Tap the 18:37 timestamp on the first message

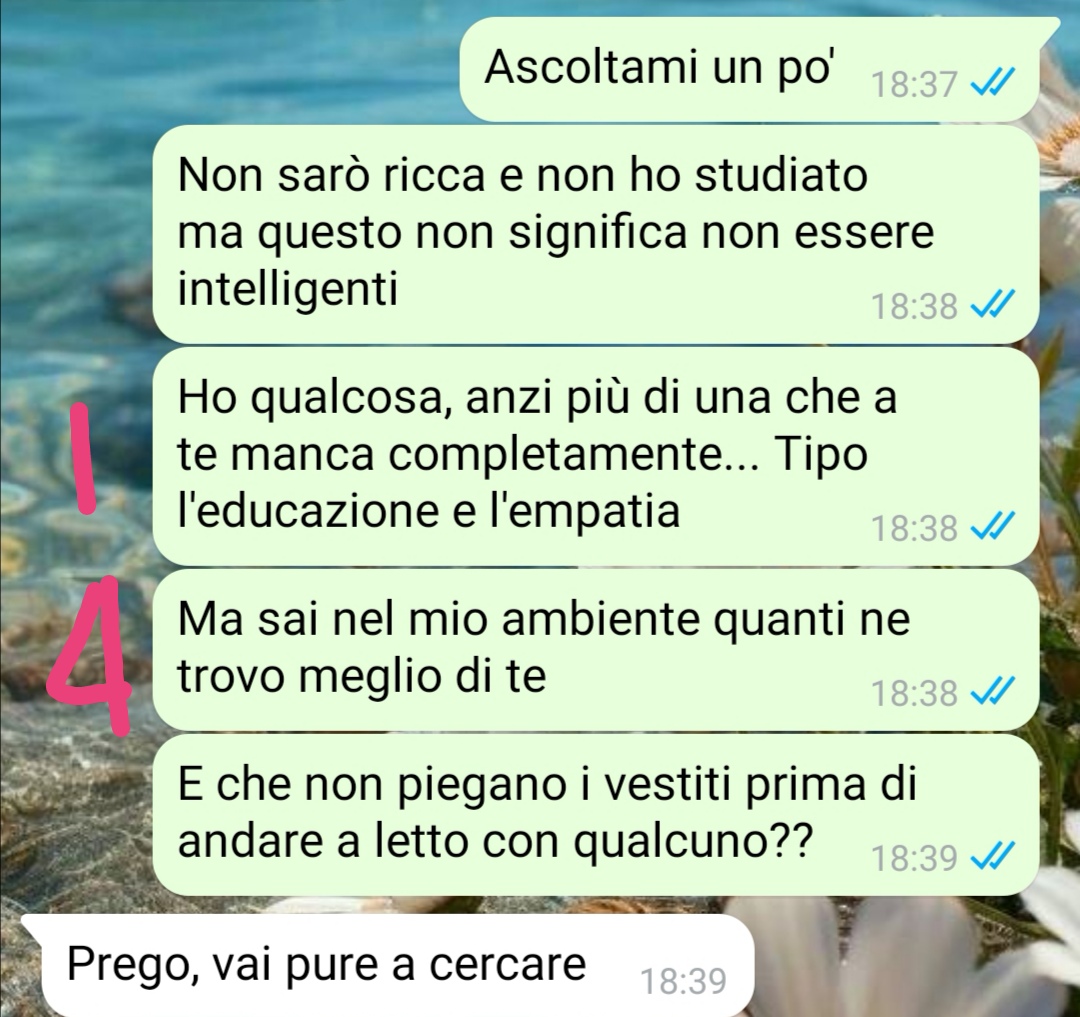coord(914,85)
